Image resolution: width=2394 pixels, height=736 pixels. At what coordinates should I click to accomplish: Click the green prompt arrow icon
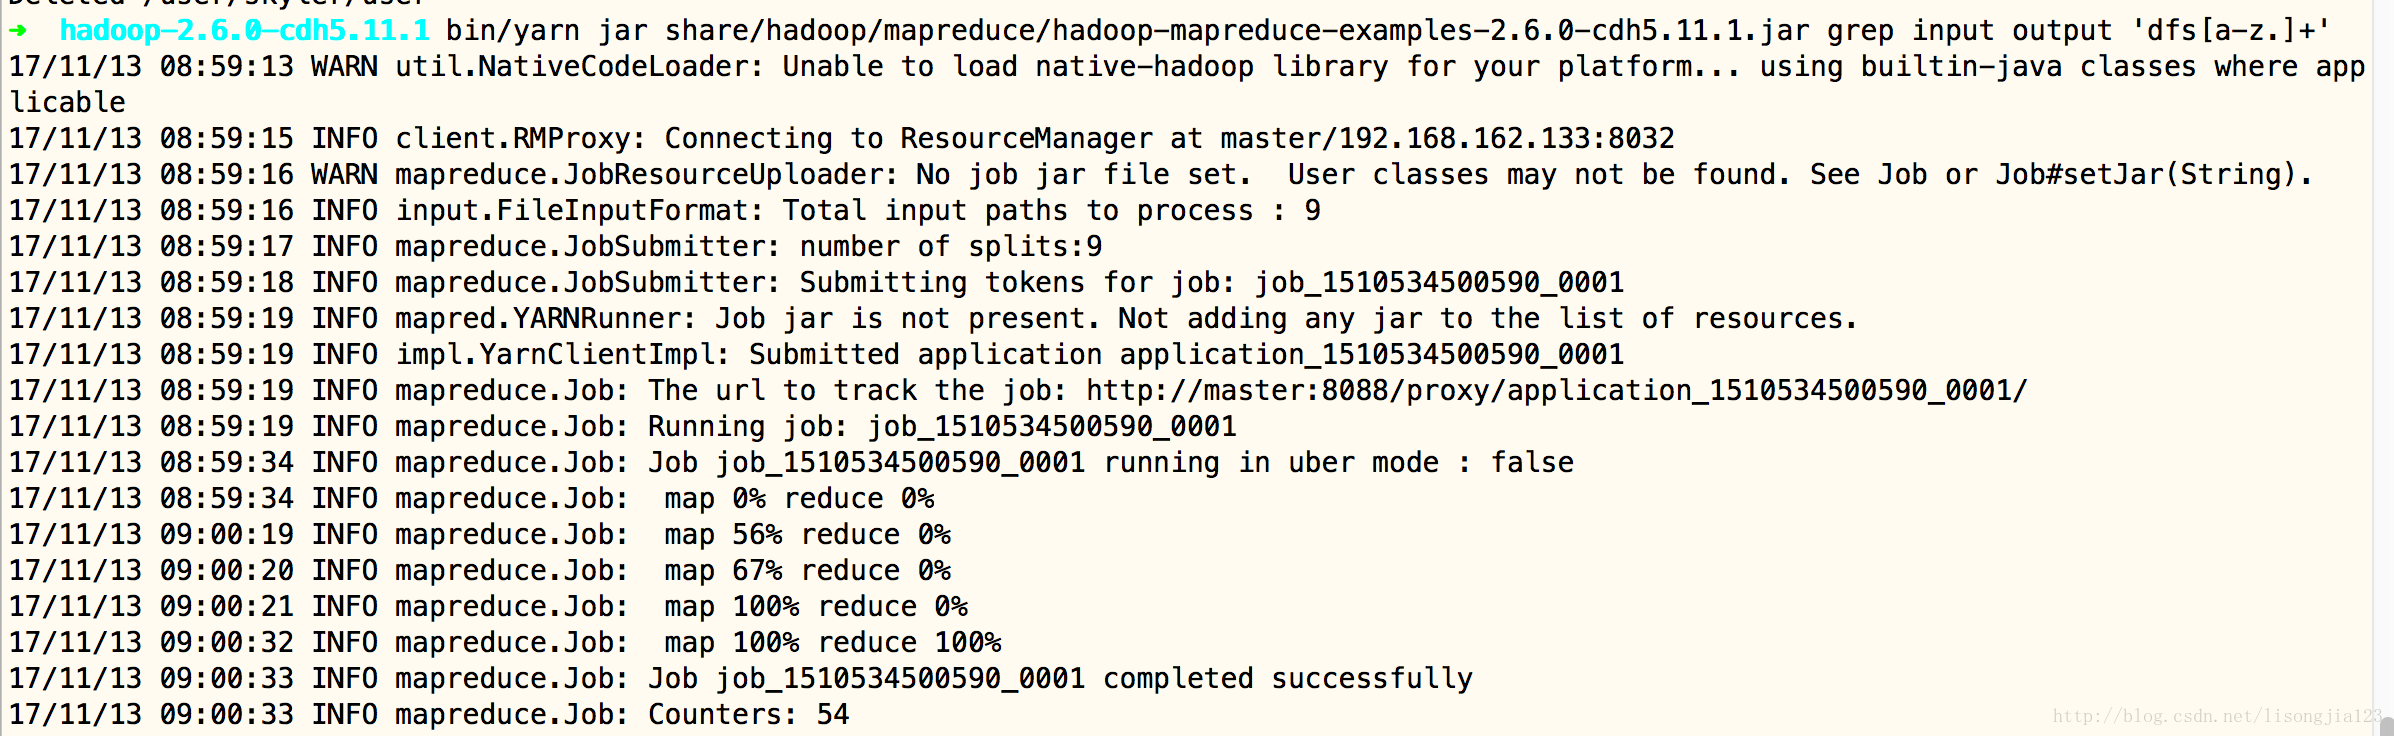[18, 31]
